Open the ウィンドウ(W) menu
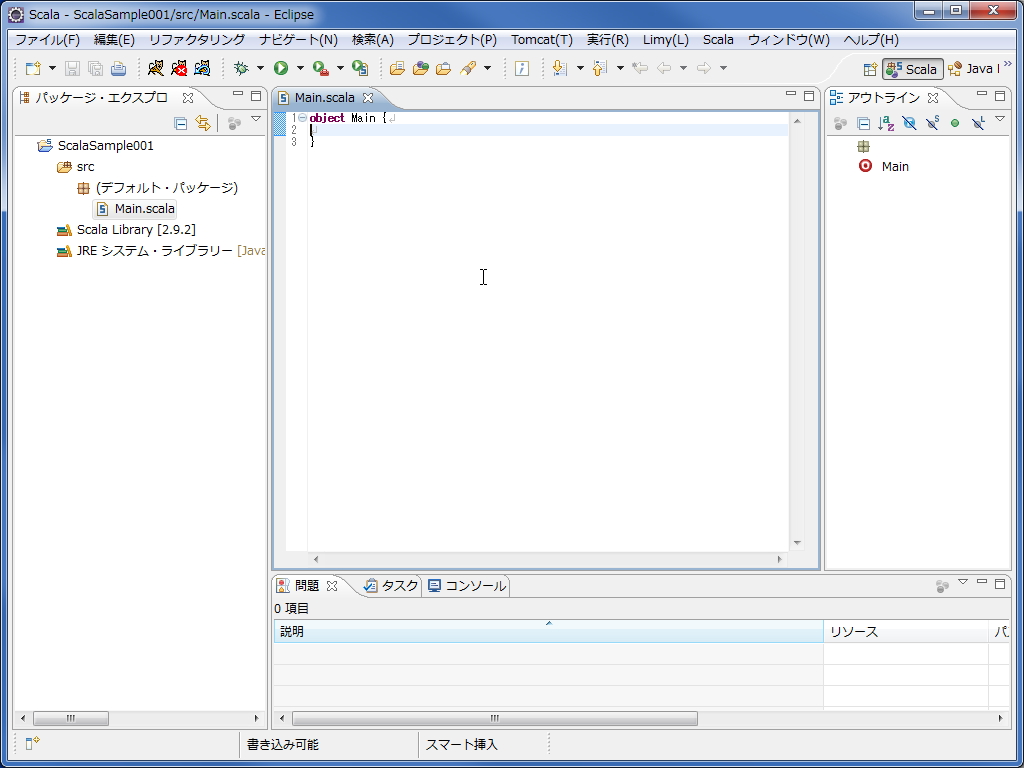The height and width of the screenshot is (768, 1024). 788,39
